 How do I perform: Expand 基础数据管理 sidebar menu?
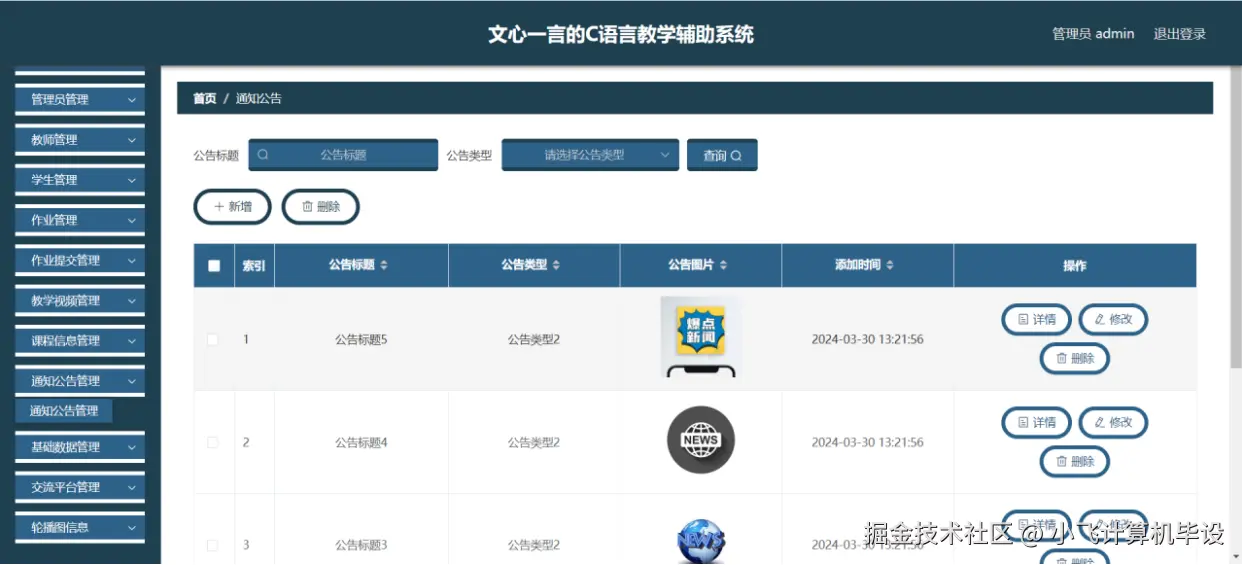[x=80, y=447]
